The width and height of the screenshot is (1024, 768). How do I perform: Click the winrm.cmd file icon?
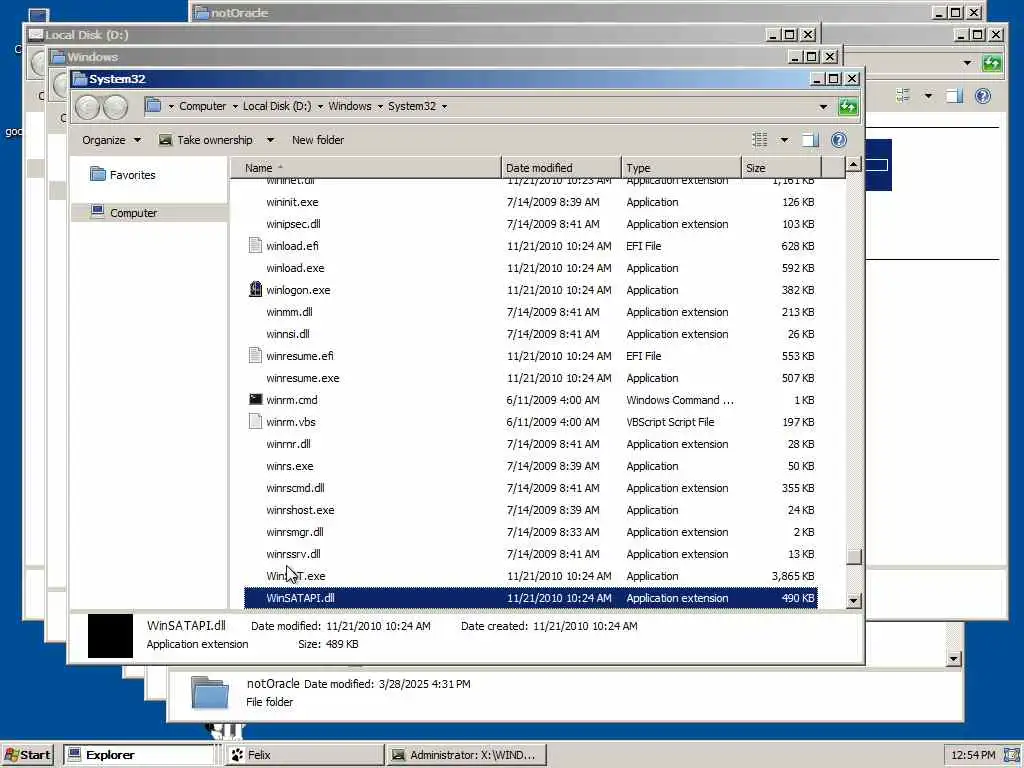coord(255,399)
